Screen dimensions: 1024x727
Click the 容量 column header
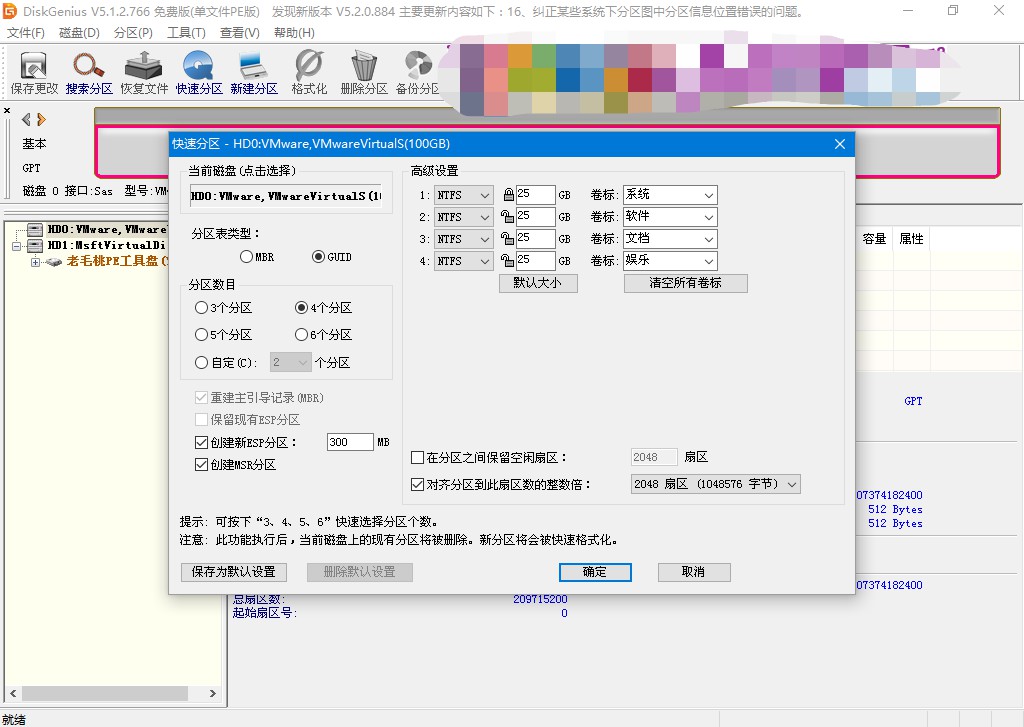click(874, 239)
